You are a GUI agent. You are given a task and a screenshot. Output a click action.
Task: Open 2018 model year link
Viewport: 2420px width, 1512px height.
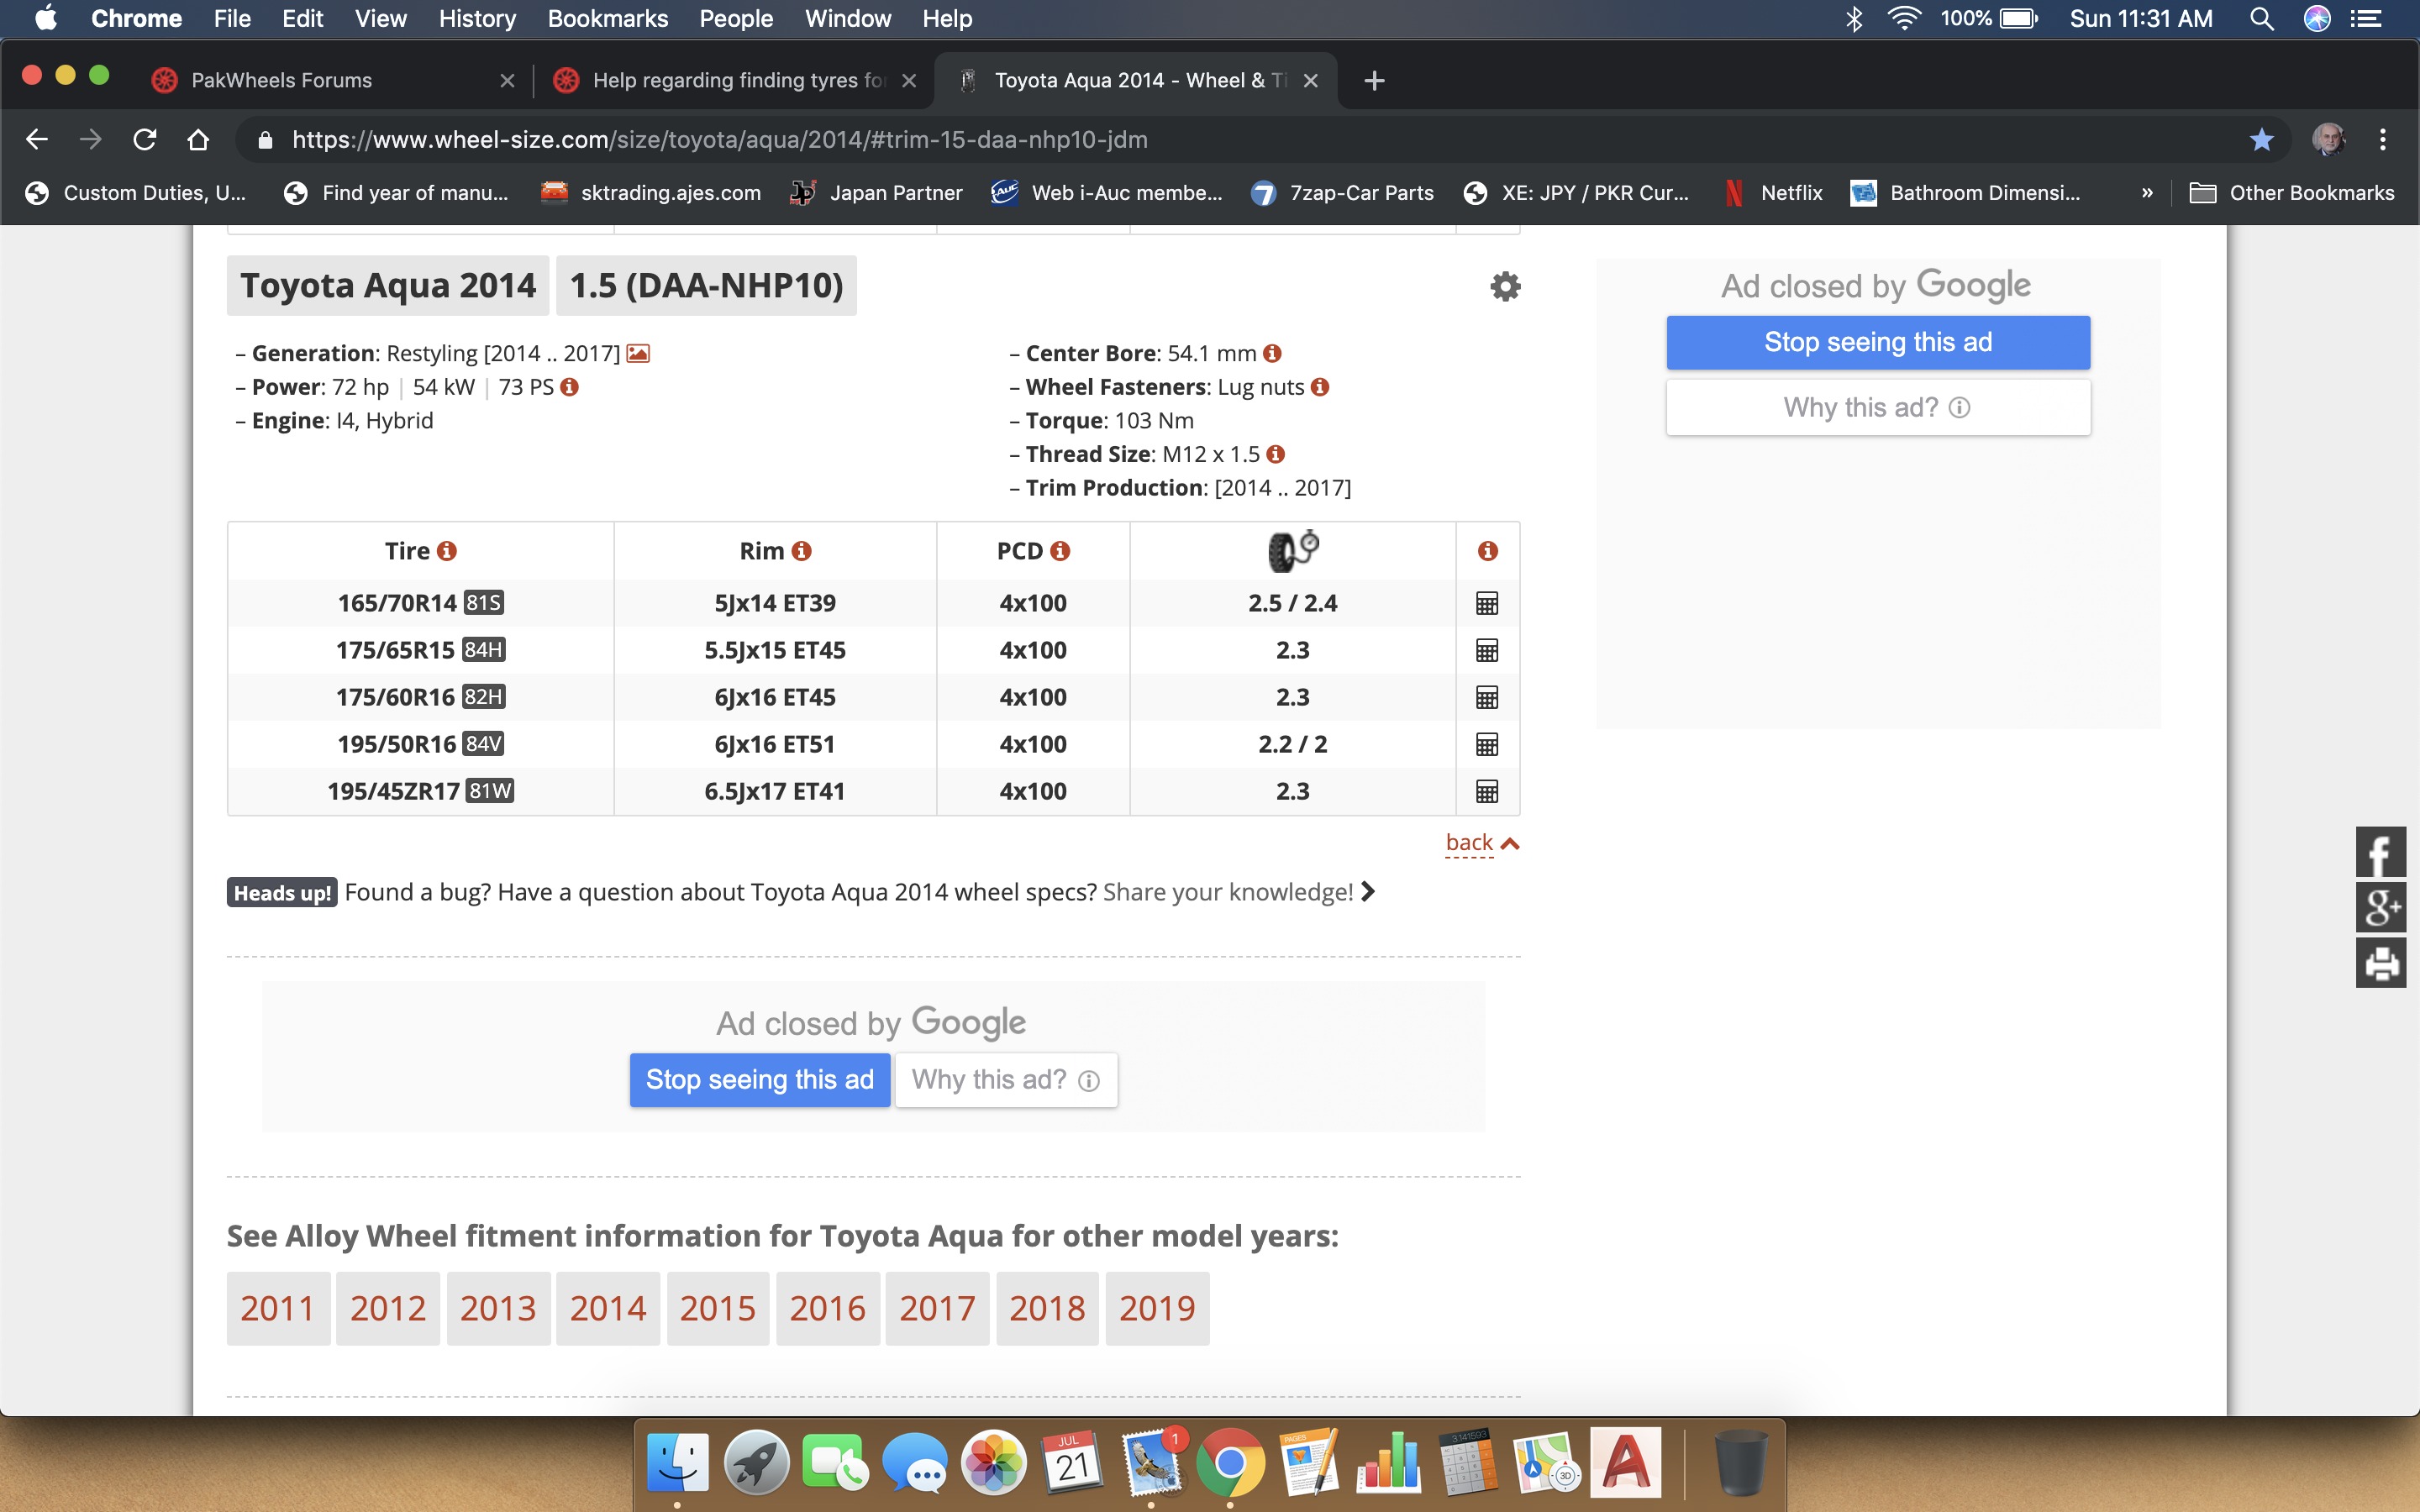click(1047, 1308)
